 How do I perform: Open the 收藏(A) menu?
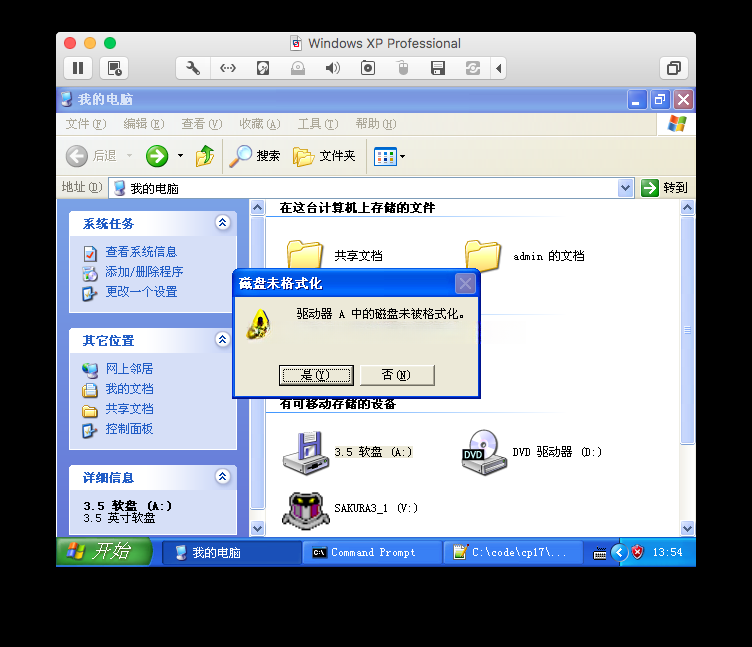click(x=260, y=124)
